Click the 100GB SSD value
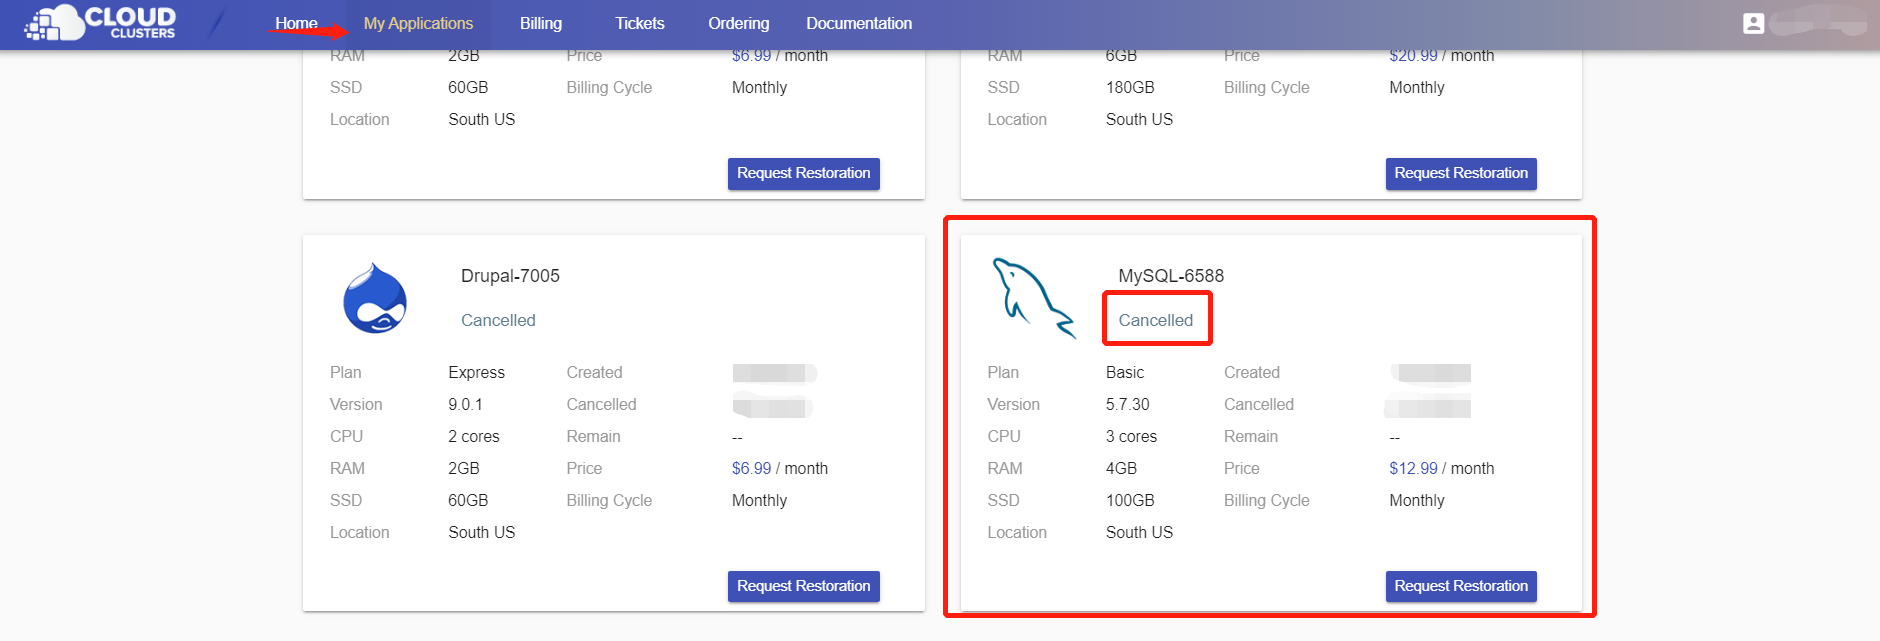The height and width of the screenshot is (641, 1880). pos(1130,500)
